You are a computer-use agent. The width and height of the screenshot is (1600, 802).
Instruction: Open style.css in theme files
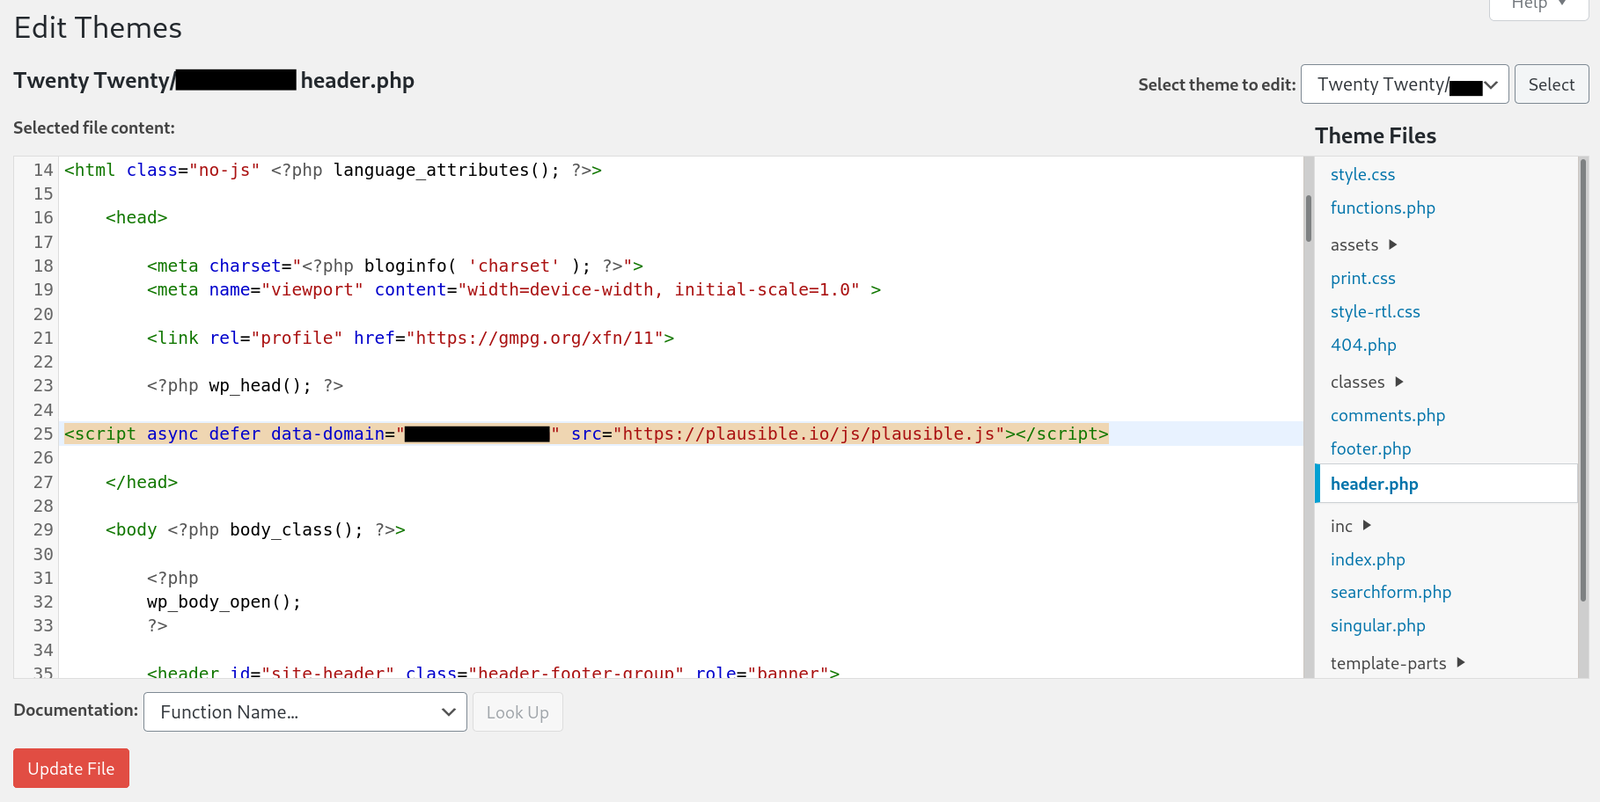tap(1362, 174)
